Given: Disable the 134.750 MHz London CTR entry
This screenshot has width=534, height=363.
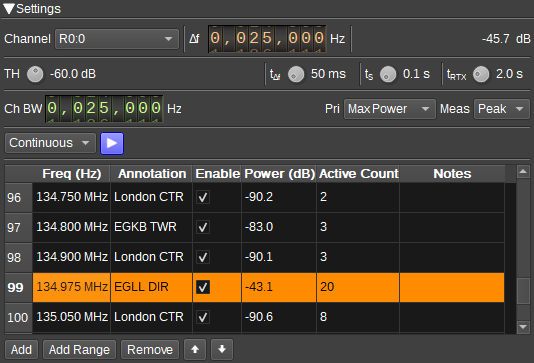Looking at the screenshot, I should [x=203, y=197].
